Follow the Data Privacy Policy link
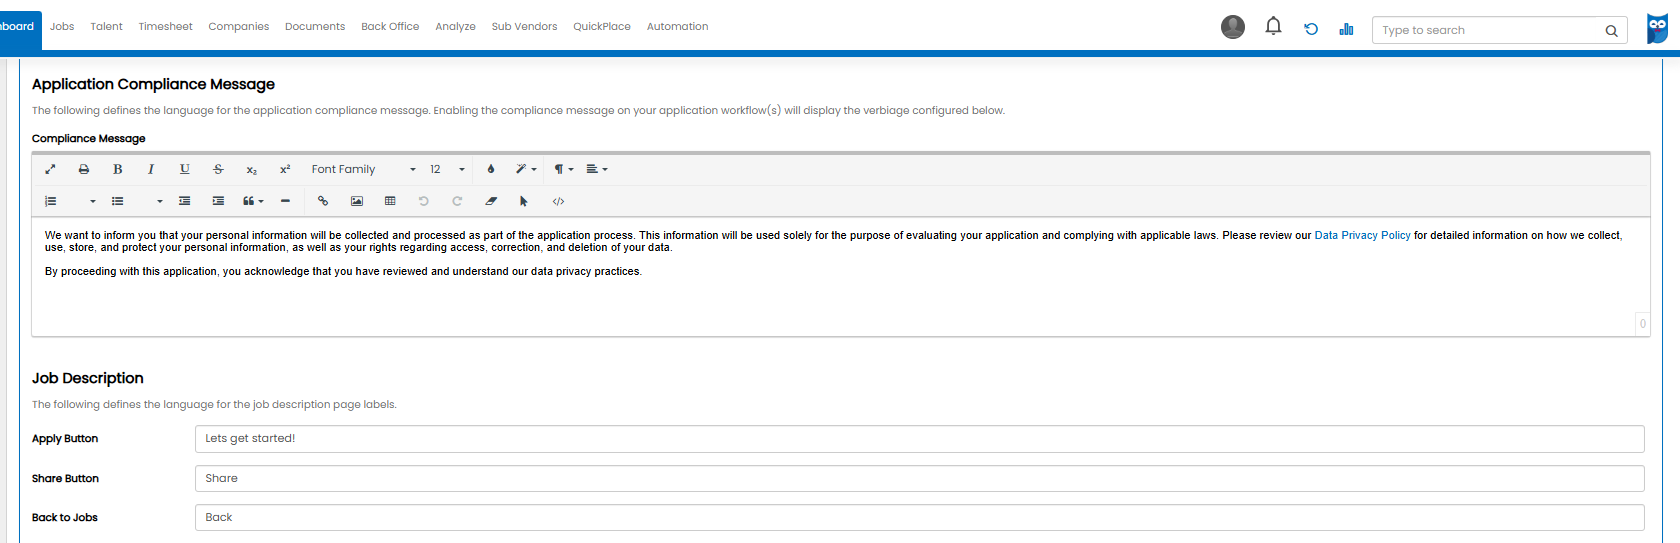The image size is (1680, 543). pos(1362,235)
